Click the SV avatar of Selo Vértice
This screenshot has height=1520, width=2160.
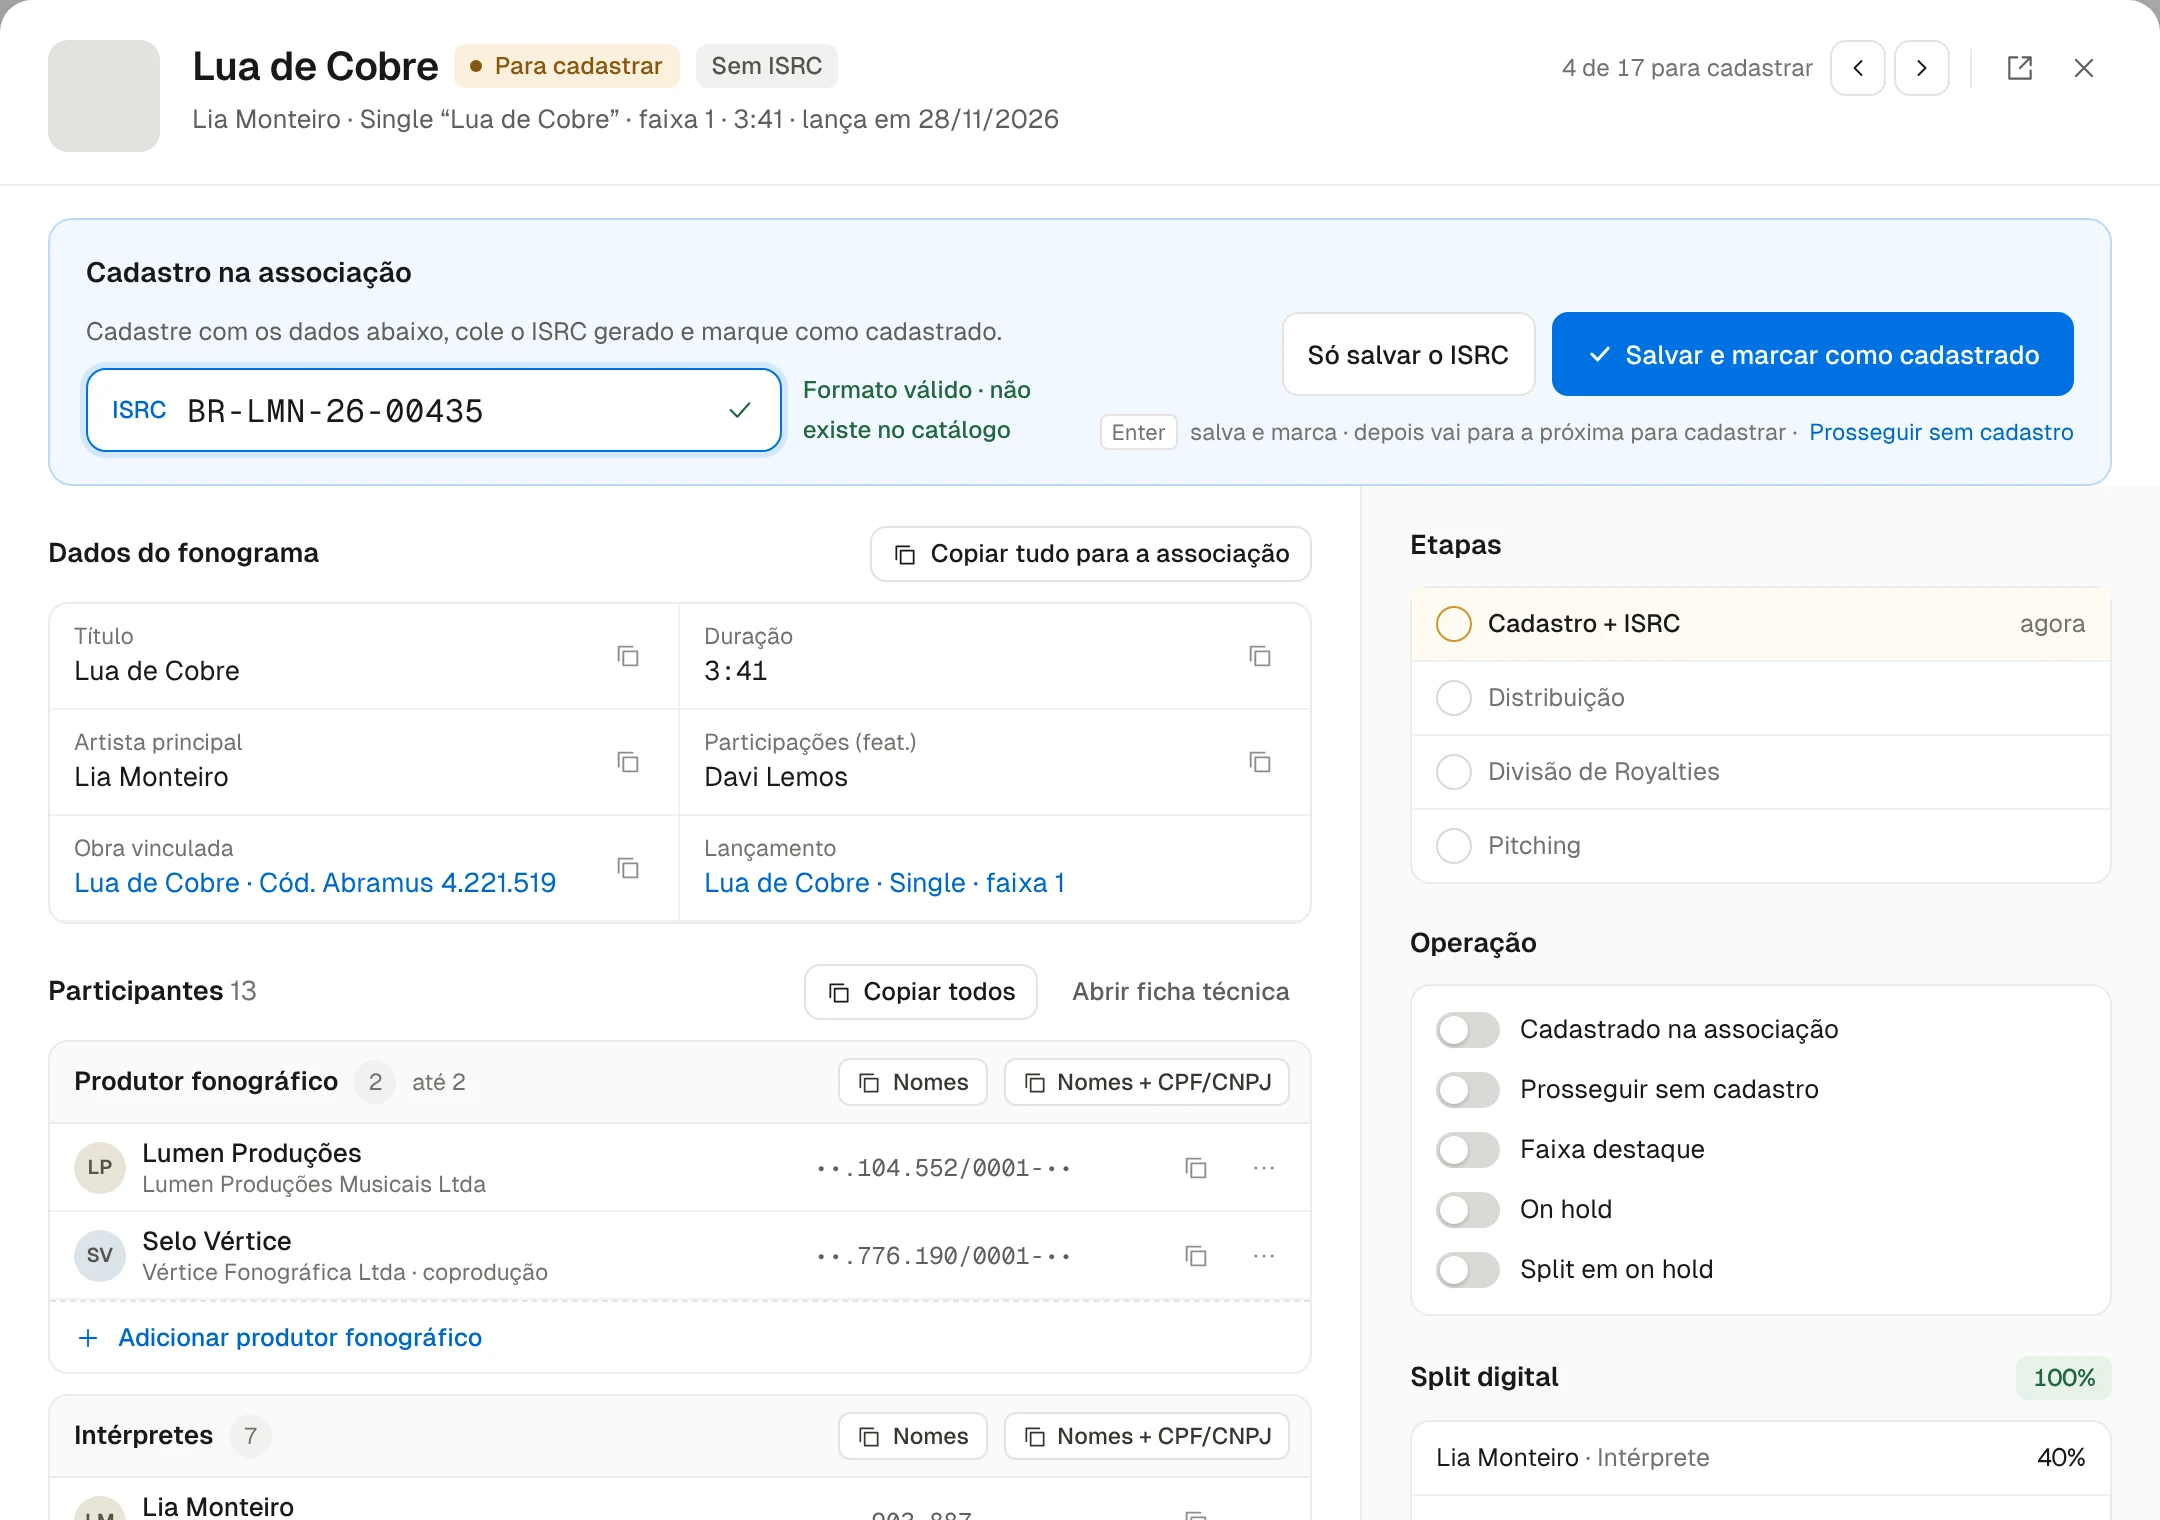(99, 1255)
